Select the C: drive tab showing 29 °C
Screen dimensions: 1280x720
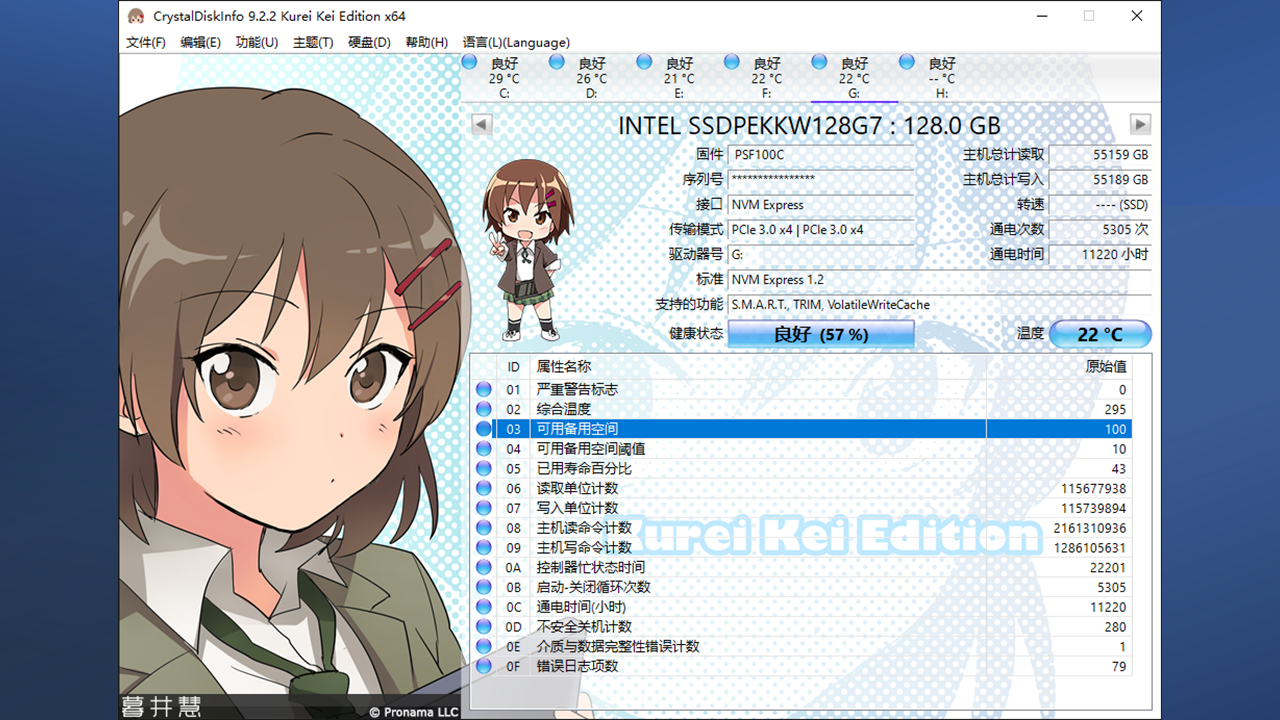(x=504, y=78)
